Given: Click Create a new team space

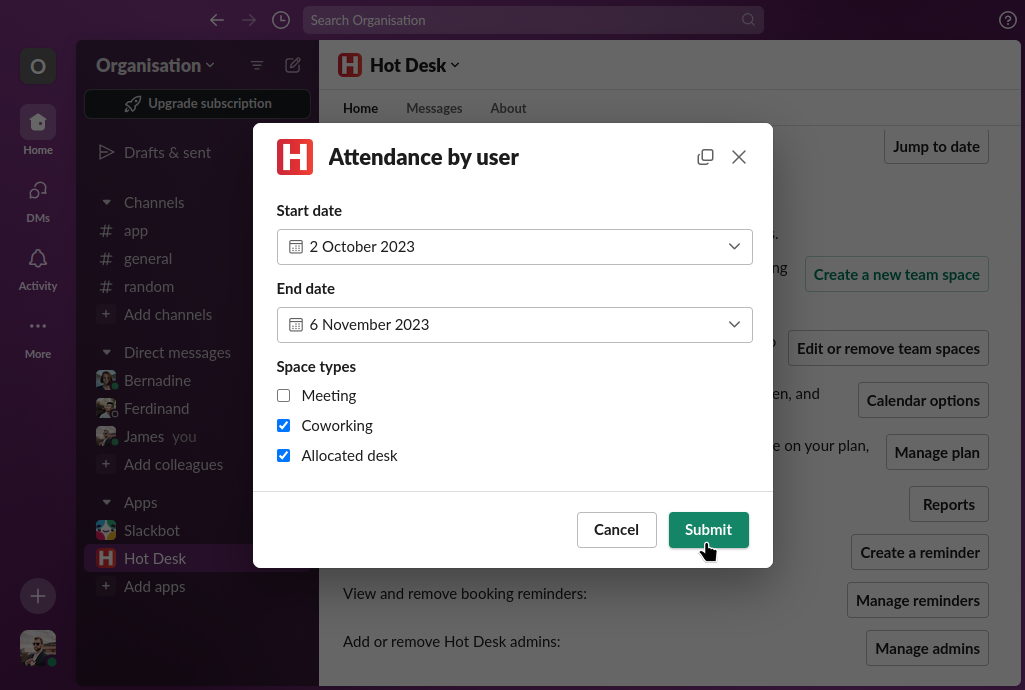Looking at the screenshot, I should tap(896, 274).
